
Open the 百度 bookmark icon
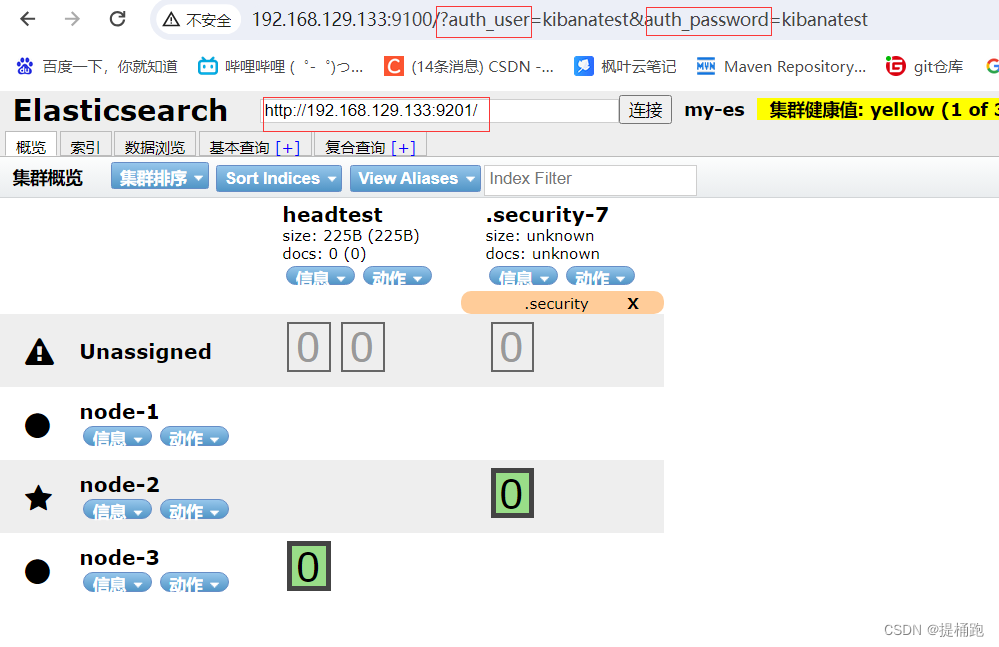(x=25, y=65)
